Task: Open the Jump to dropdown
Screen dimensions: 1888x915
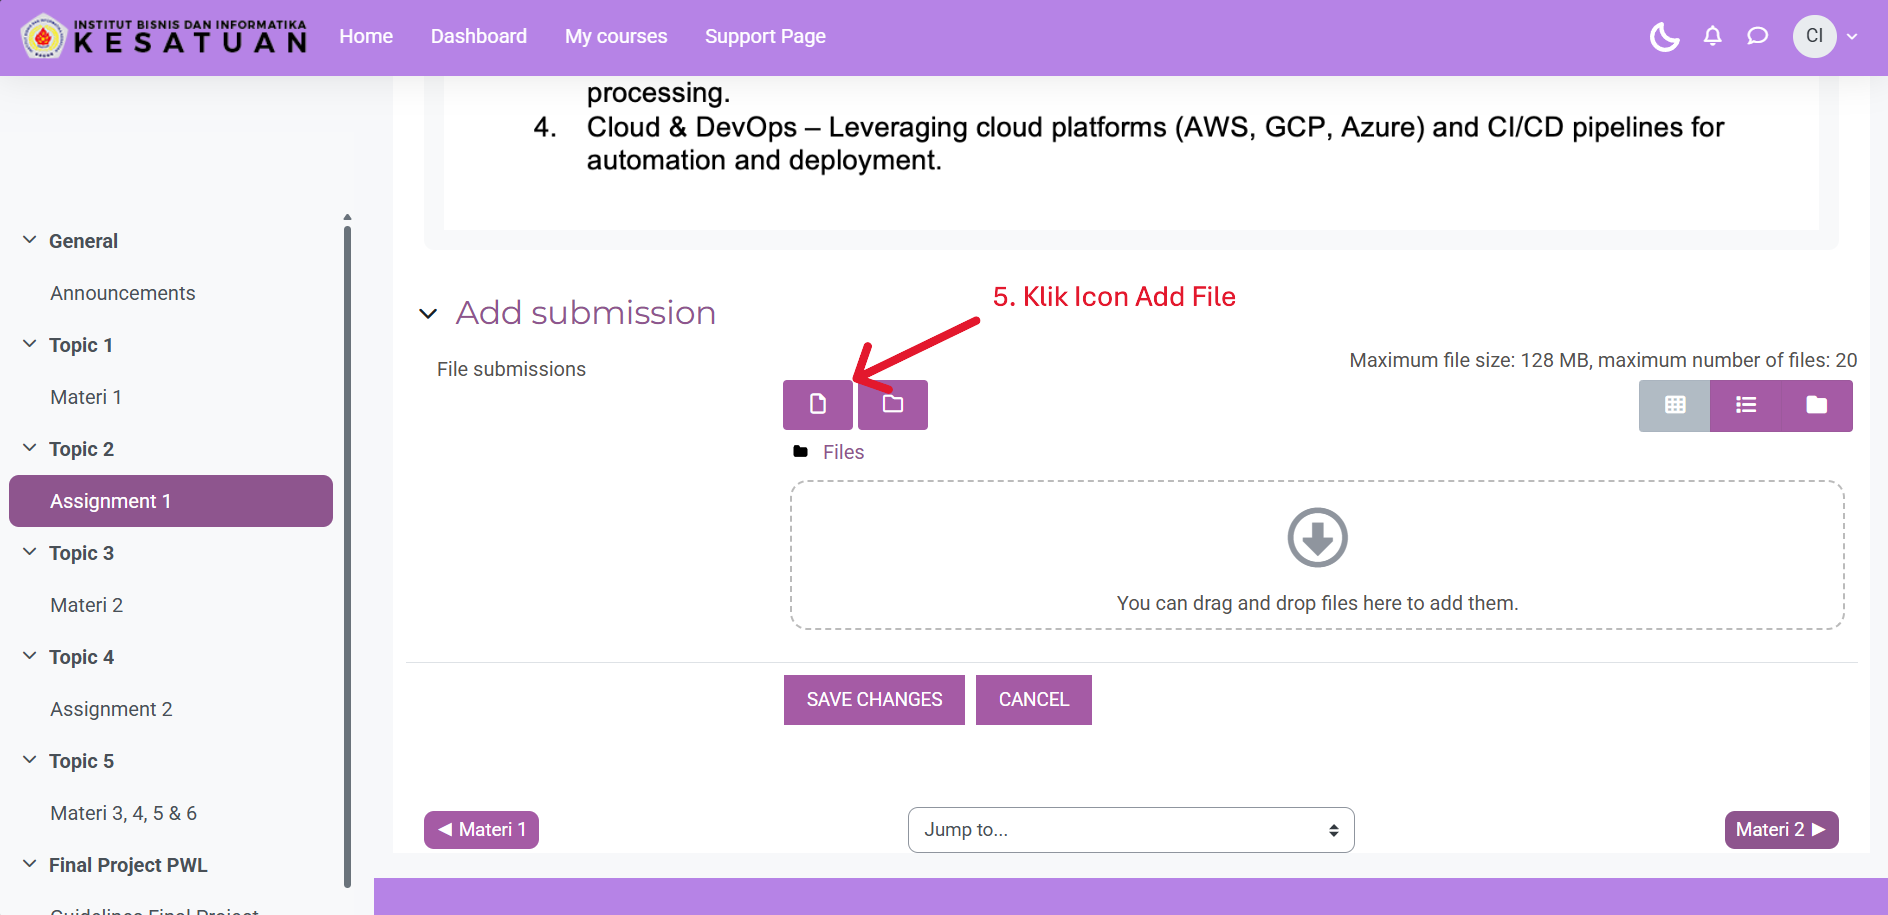Action: [x=1130, y=830]
